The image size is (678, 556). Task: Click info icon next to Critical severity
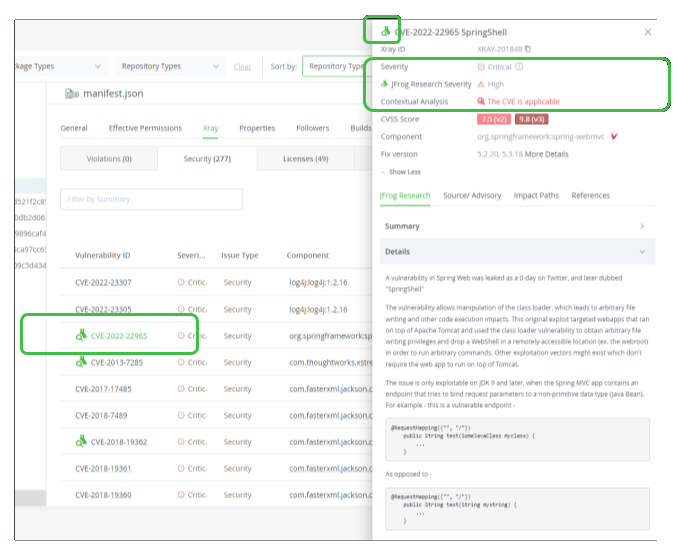point(519,67)
